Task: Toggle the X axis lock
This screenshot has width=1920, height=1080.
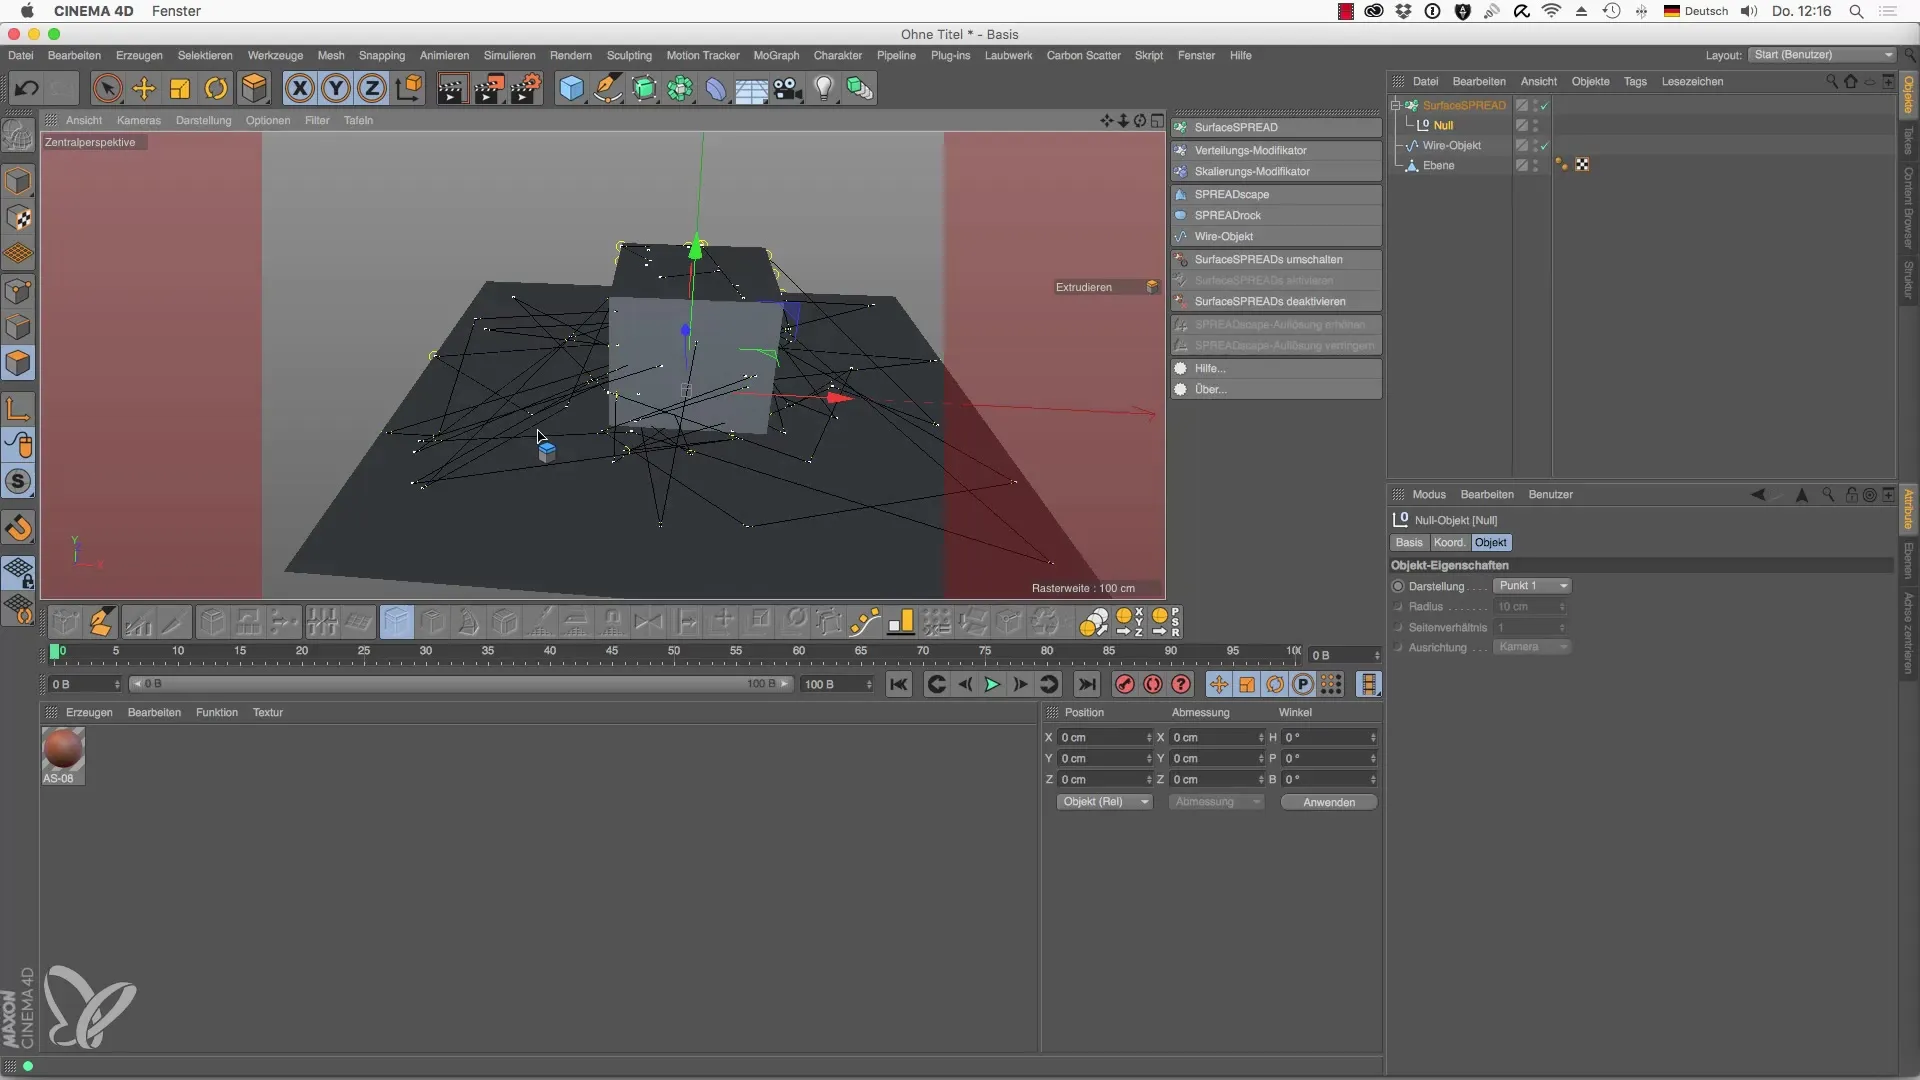Action: (299, 88)
